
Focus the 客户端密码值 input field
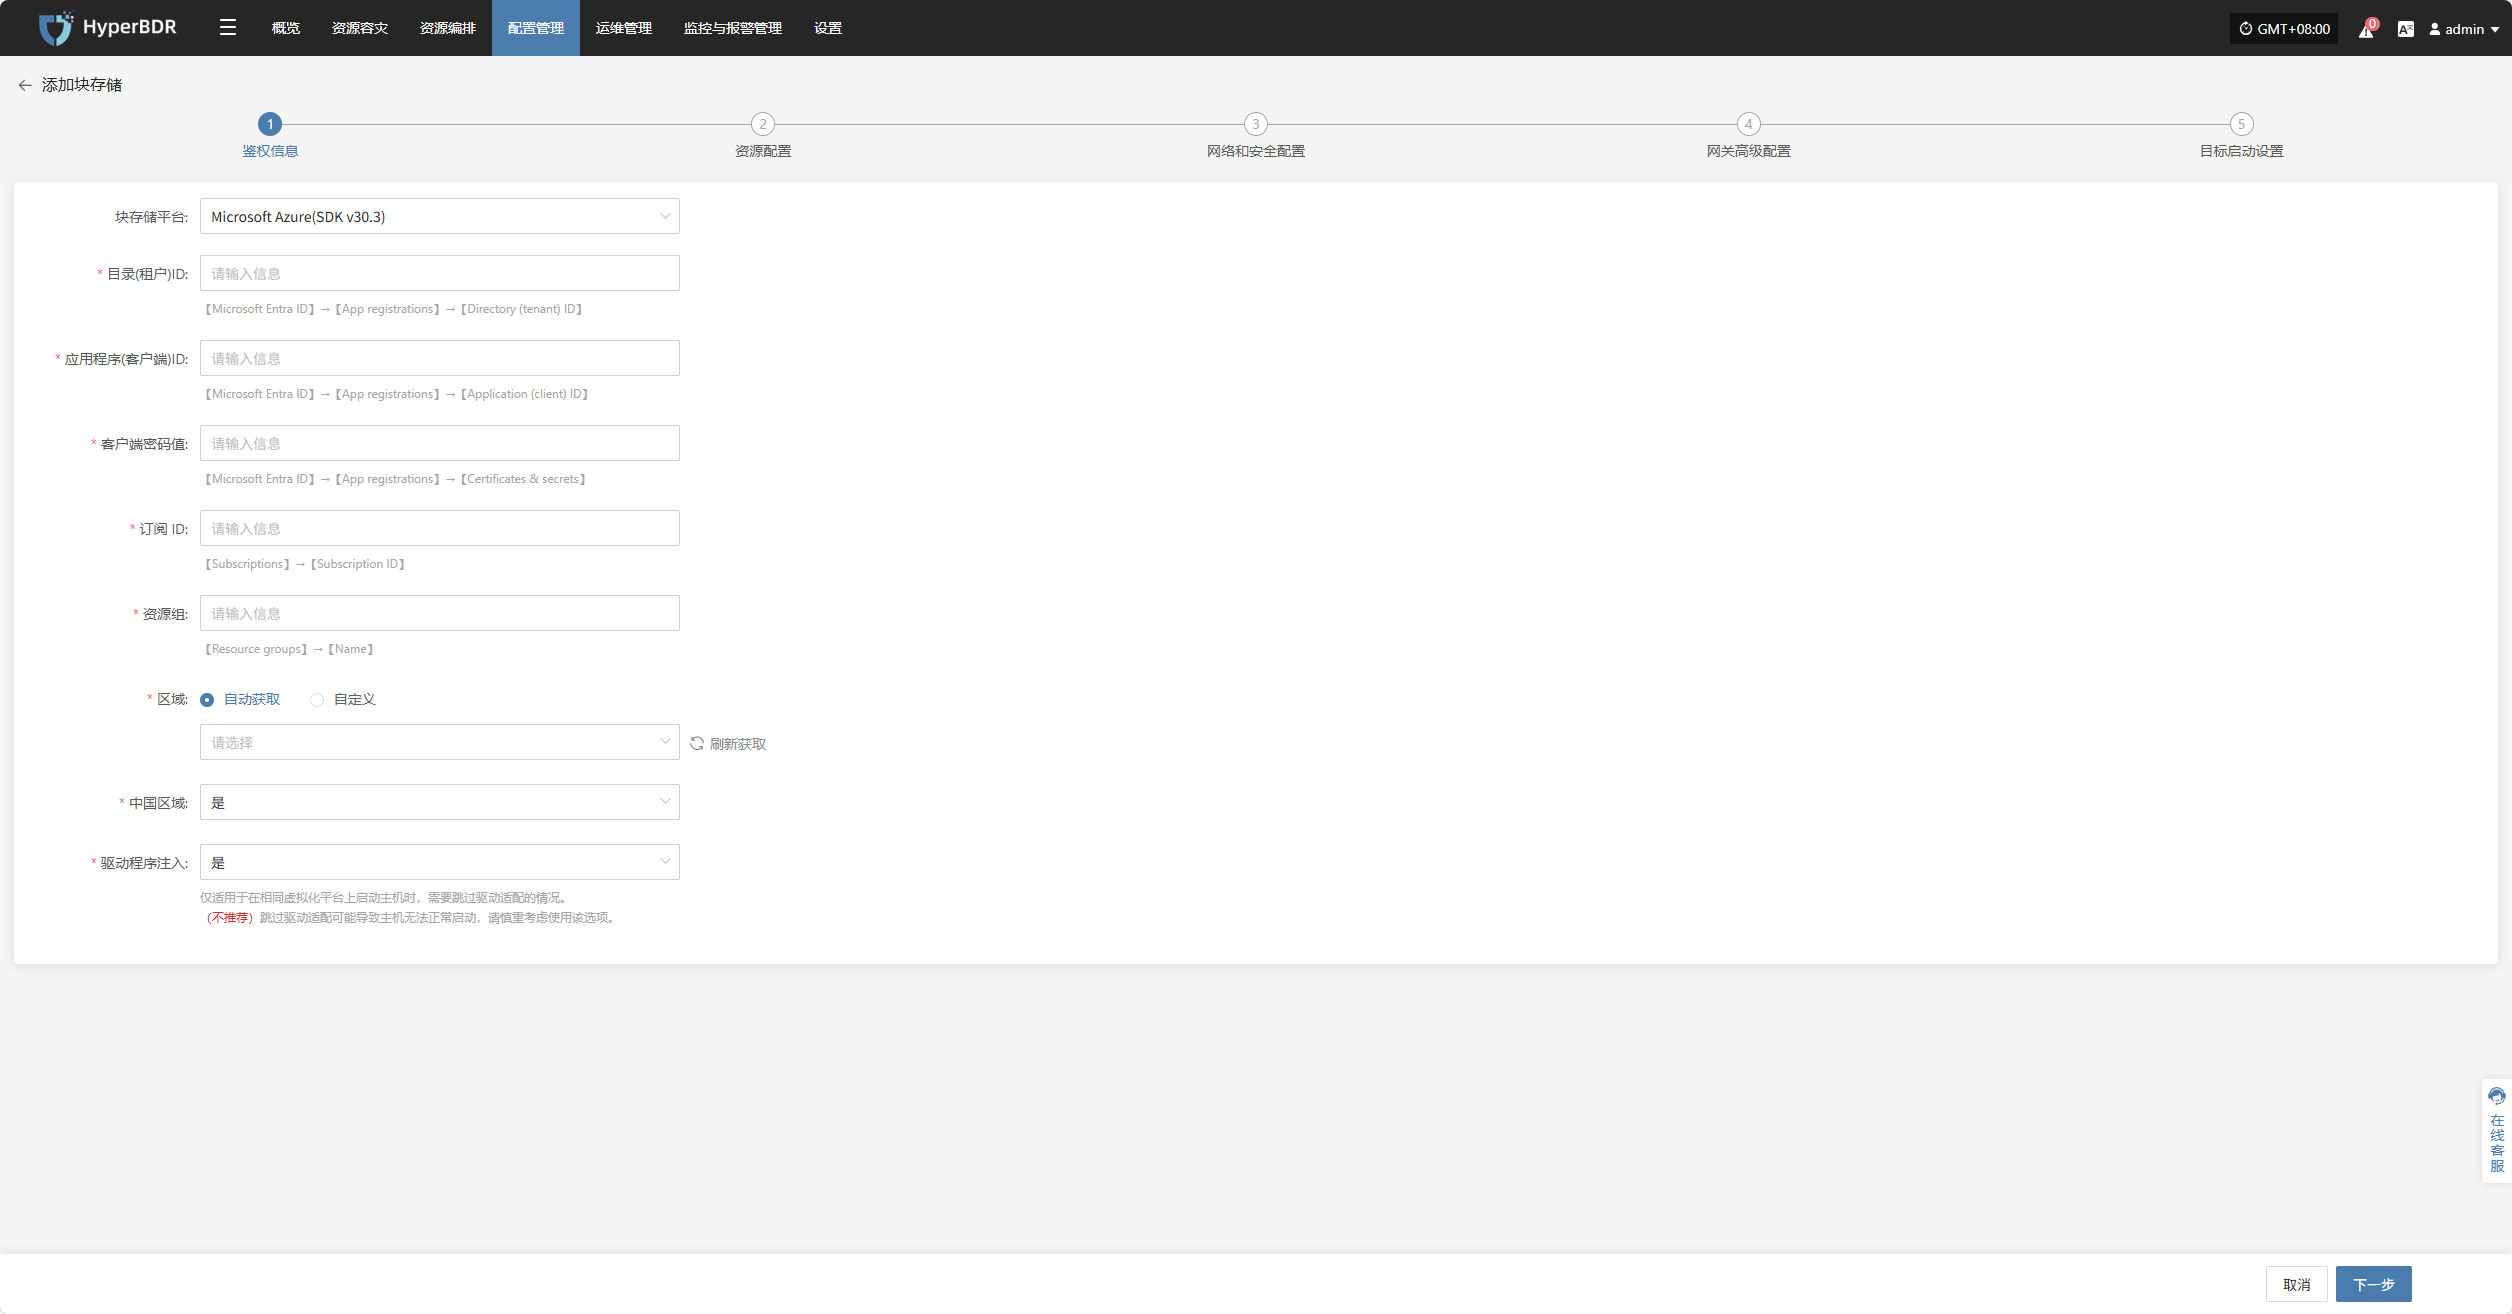point(440,443)
